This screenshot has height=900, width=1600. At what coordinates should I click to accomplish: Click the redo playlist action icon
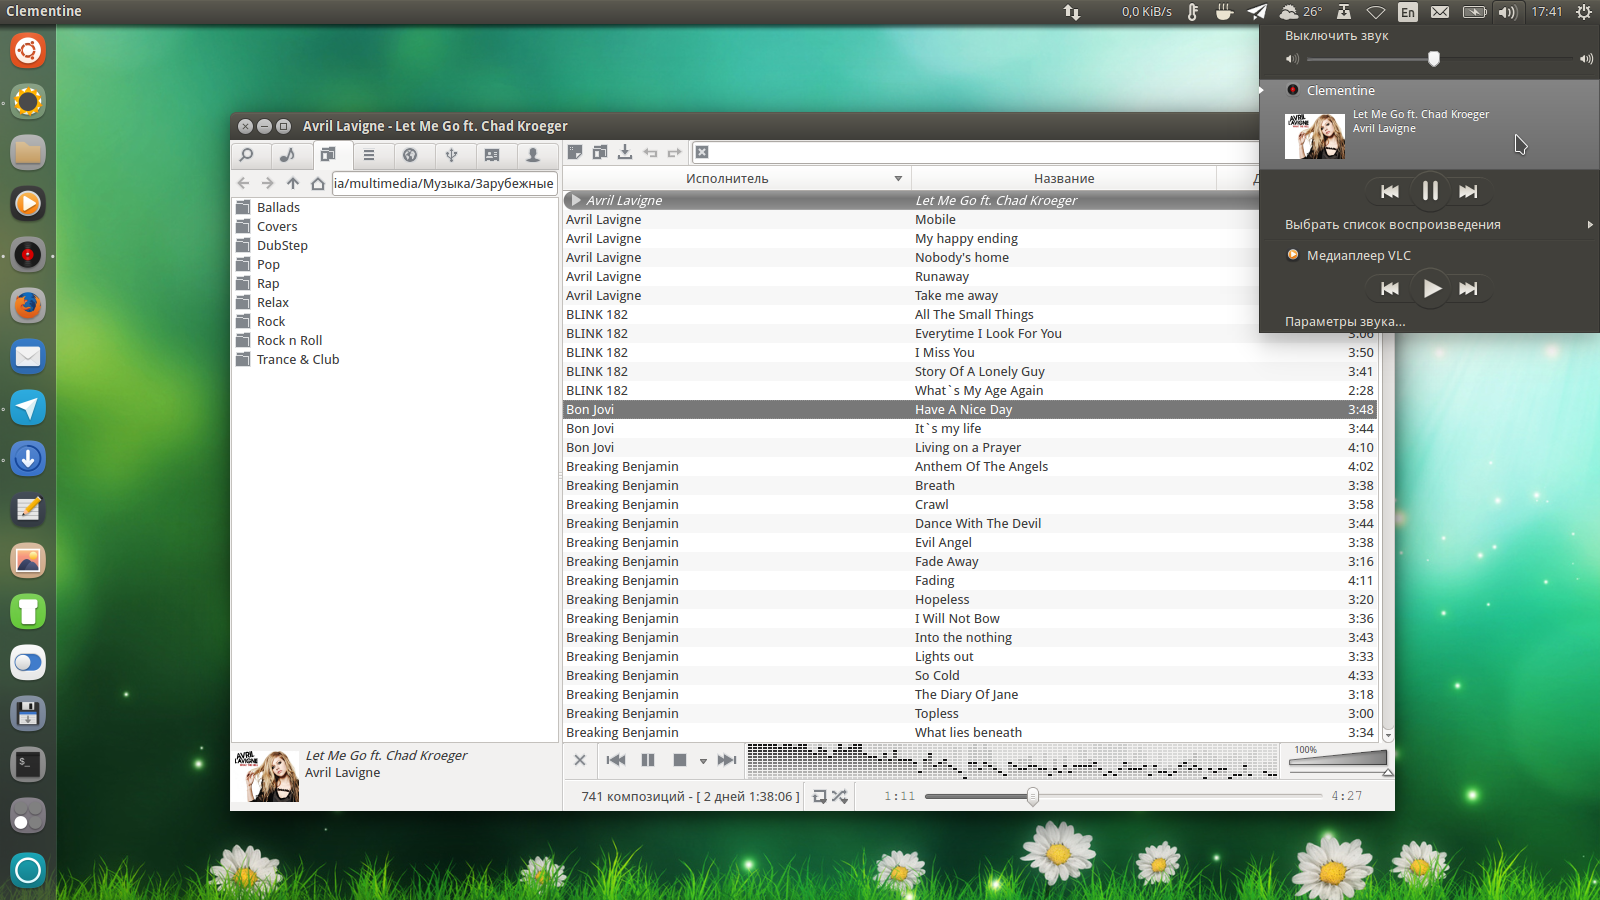[x=675, y=153]
